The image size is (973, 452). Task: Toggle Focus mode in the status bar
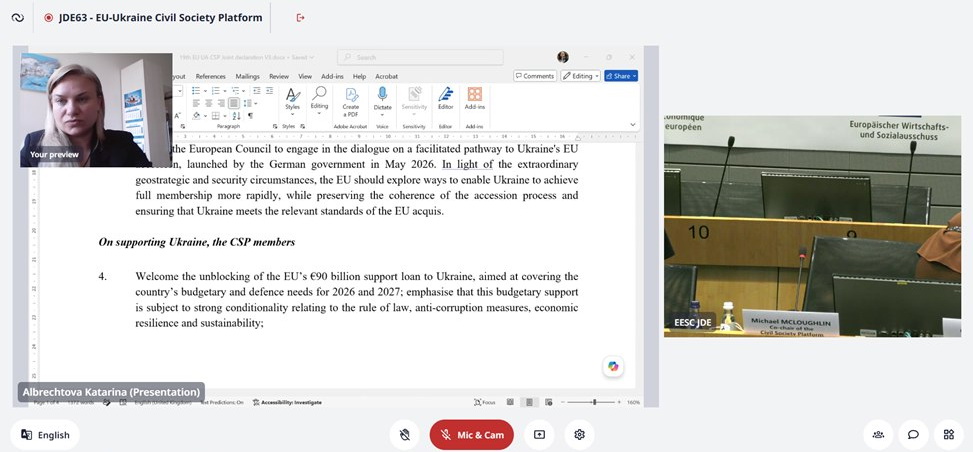(485, 402)
